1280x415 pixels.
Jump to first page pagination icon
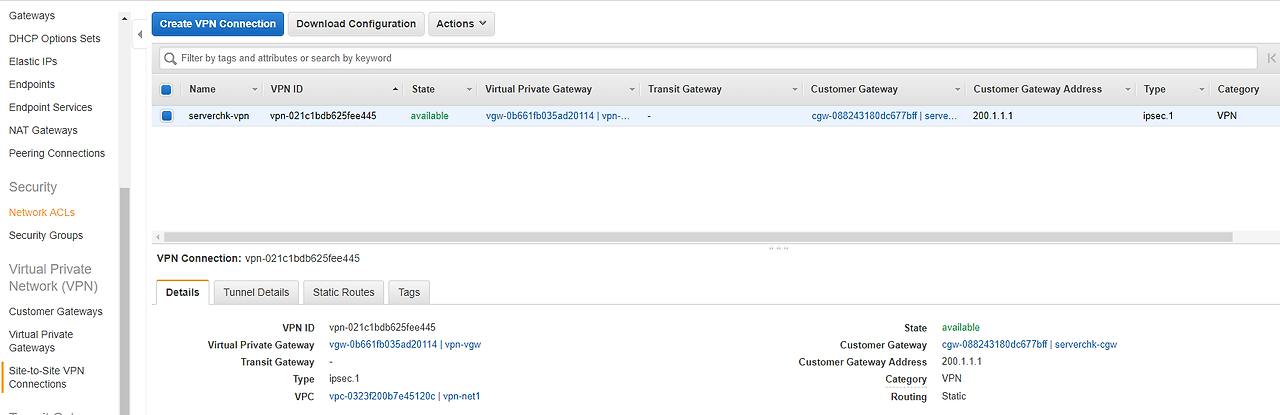click(x=1271, y=58)
